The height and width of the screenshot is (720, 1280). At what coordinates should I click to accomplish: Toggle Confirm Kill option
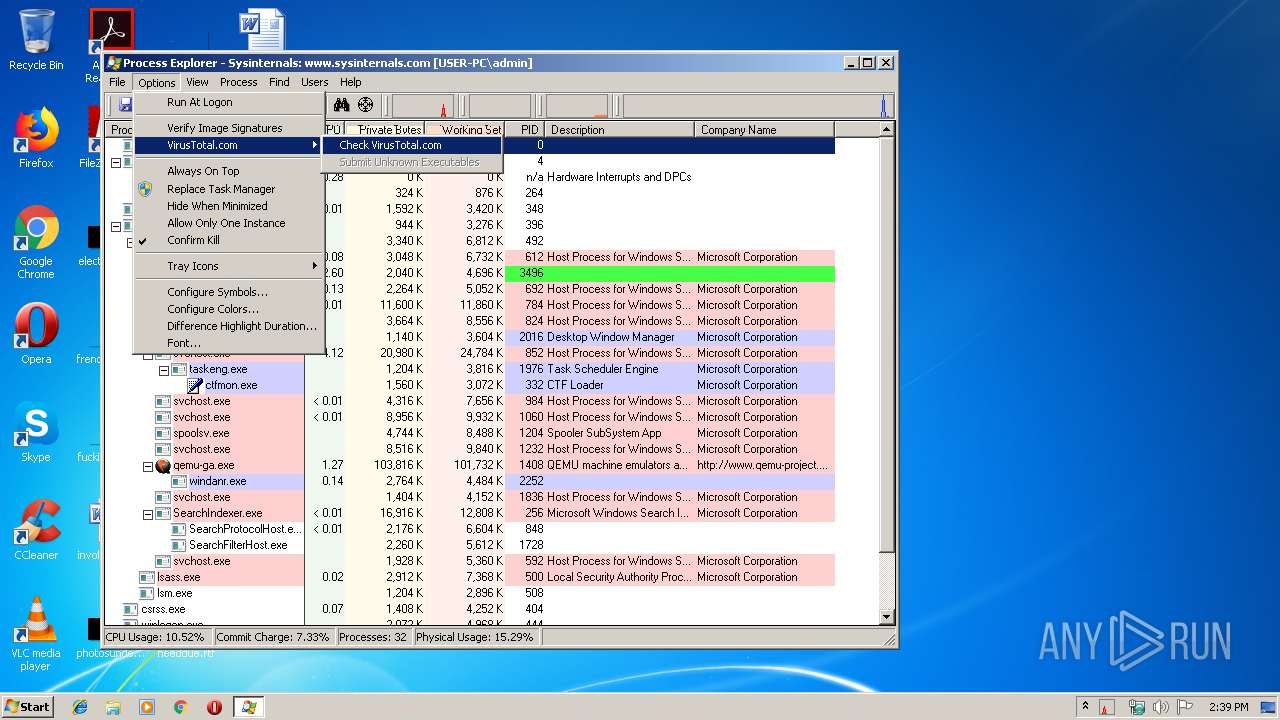(x=229, y=240)
